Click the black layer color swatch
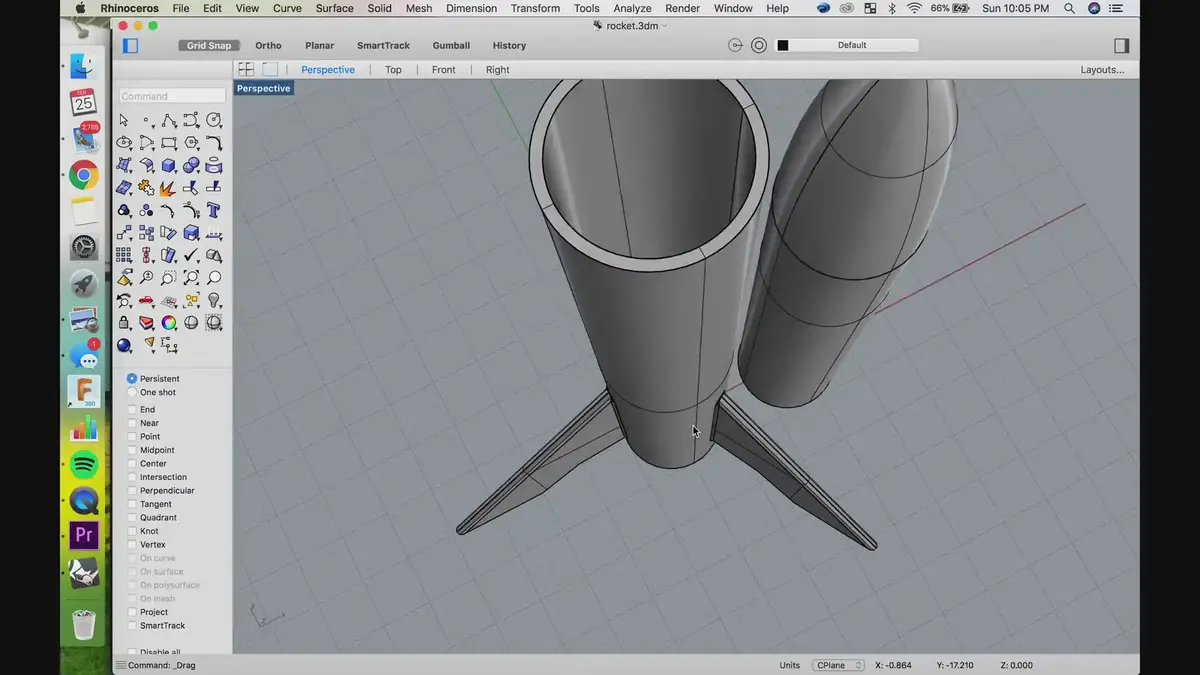Screen dimensions: 1200x675 pyautogui.click(x=783, y=45)
